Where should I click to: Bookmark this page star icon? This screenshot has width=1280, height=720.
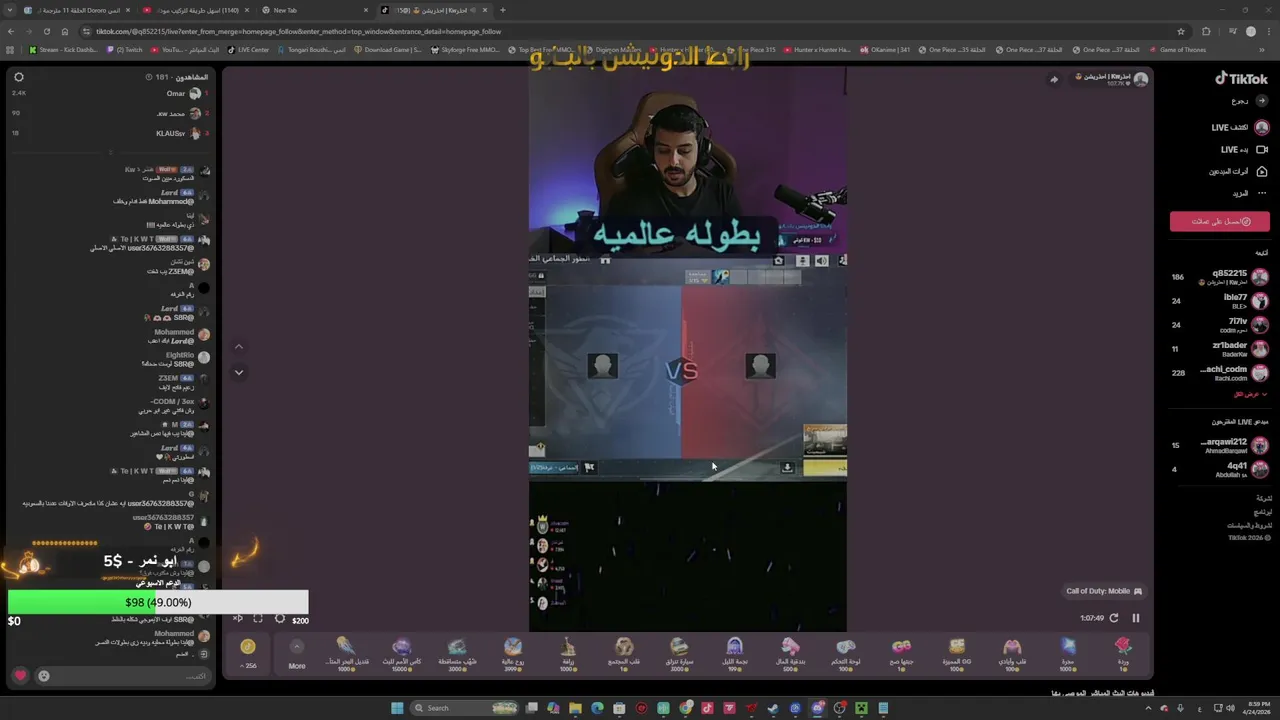[1181, 31]
